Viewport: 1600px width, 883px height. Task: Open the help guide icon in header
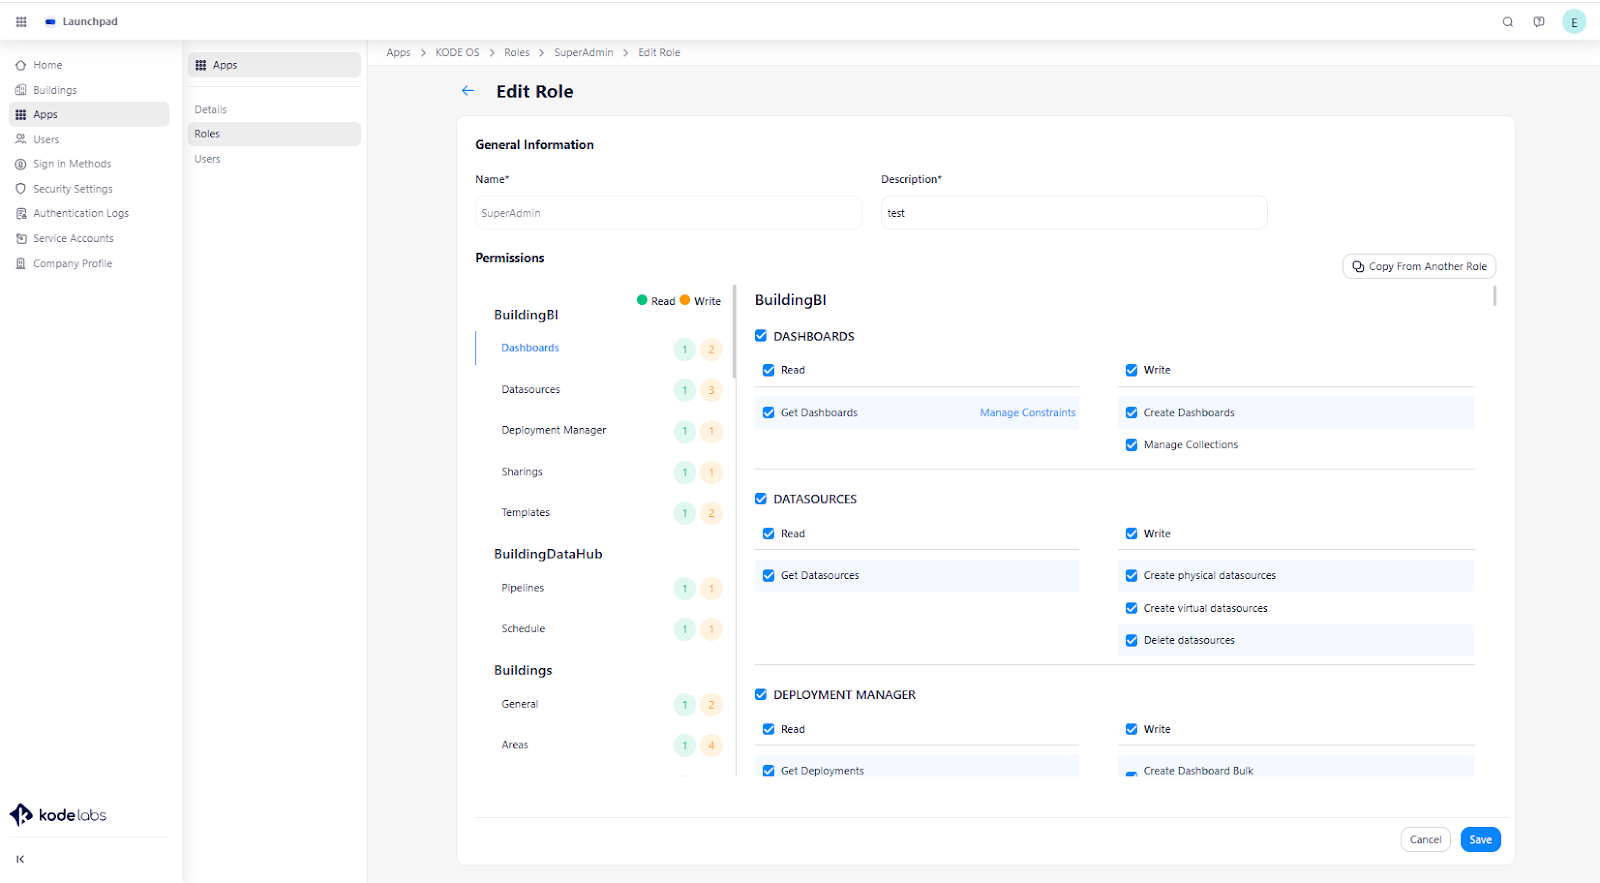(x=1539, y=22)
